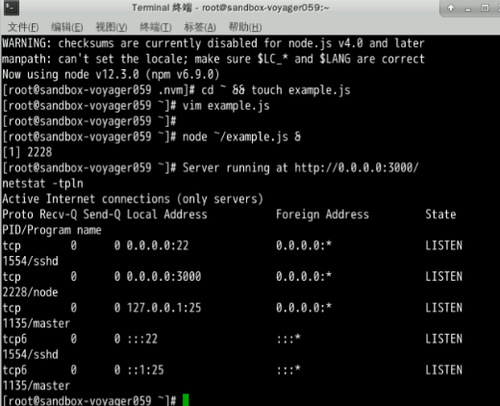Image resolution: width=500 pixels, height=406 pixels.
Task: Maximize the terminal window
Action: pyautogui.click(x=485, y=8)
